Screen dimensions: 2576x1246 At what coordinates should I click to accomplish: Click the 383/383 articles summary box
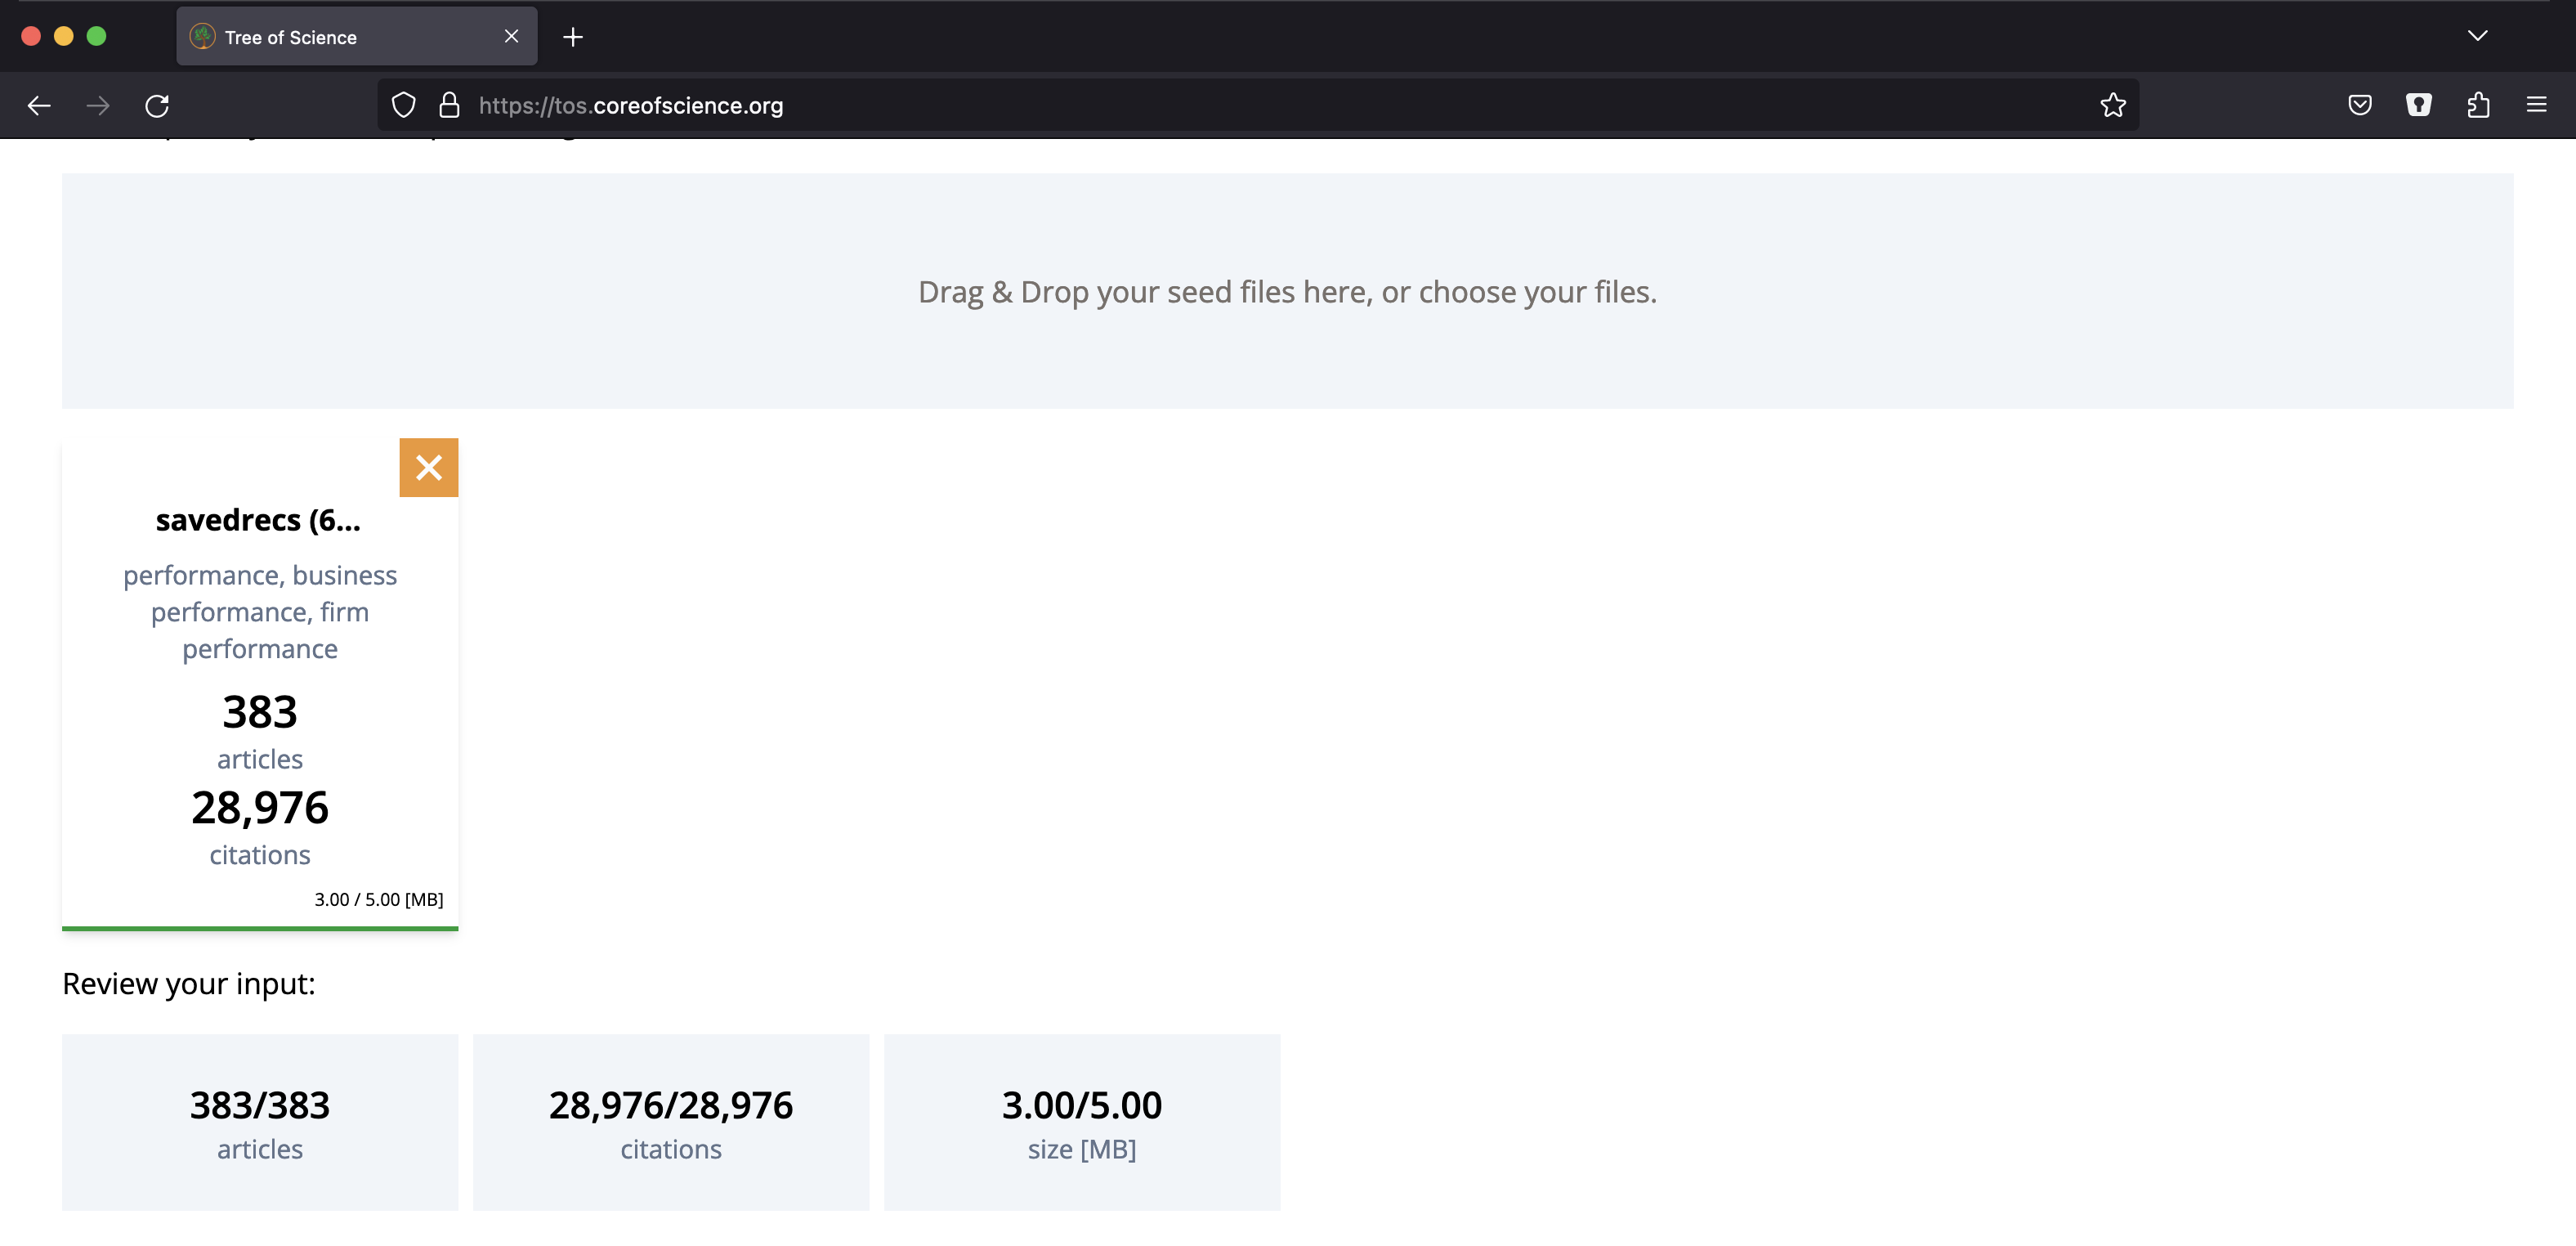[x=260, y=1122]
